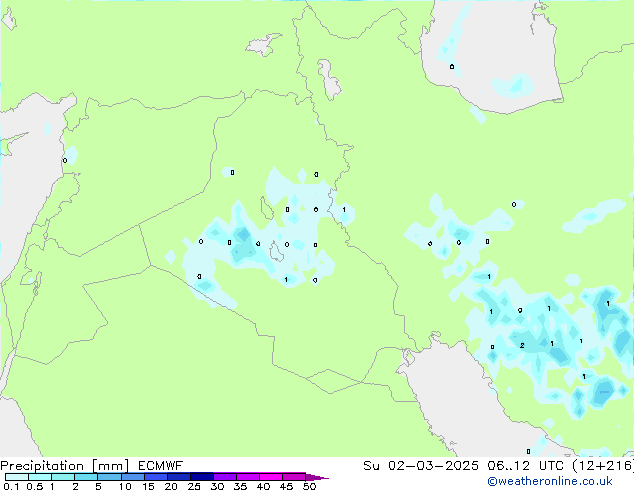Click the '0.1' legend scale label
The width and height of the screenshot is (634, 490).
(x=11, y=486)
